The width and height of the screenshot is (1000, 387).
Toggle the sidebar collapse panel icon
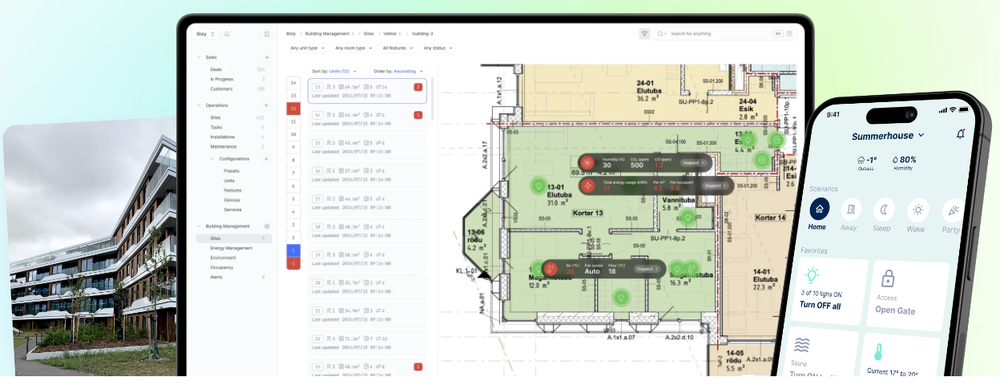tap(267, 34)
